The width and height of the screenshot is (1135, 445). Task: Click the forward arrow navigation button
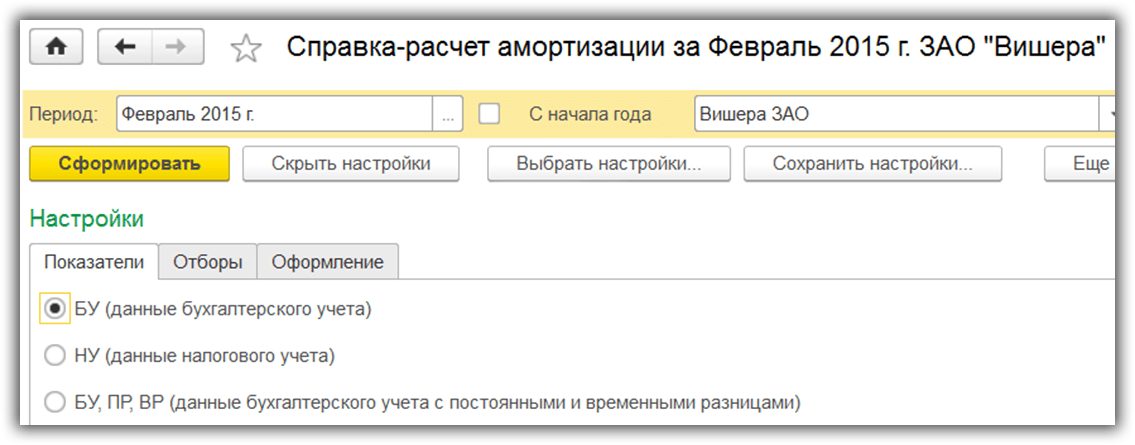176,47
